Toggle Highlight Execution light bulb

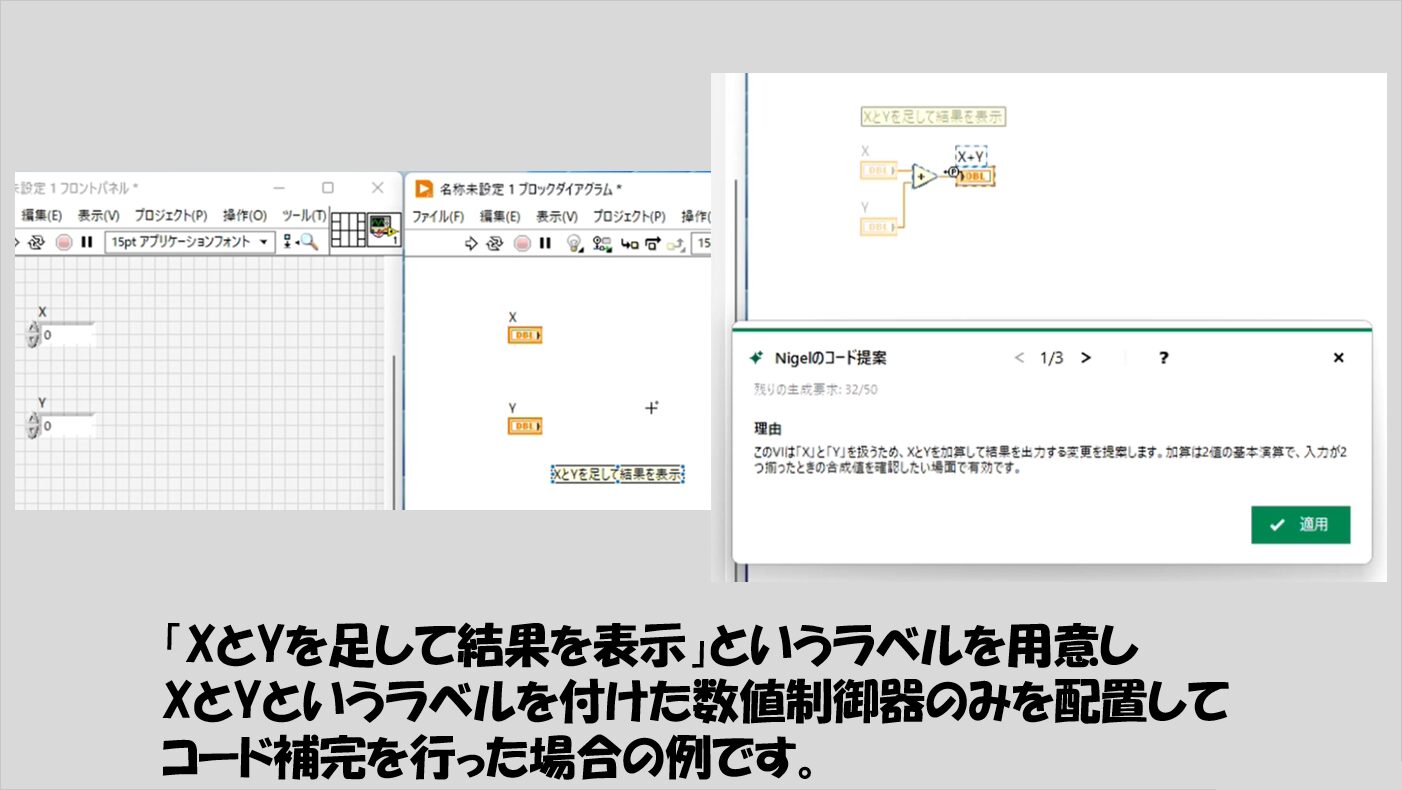[x=574, y=243]
